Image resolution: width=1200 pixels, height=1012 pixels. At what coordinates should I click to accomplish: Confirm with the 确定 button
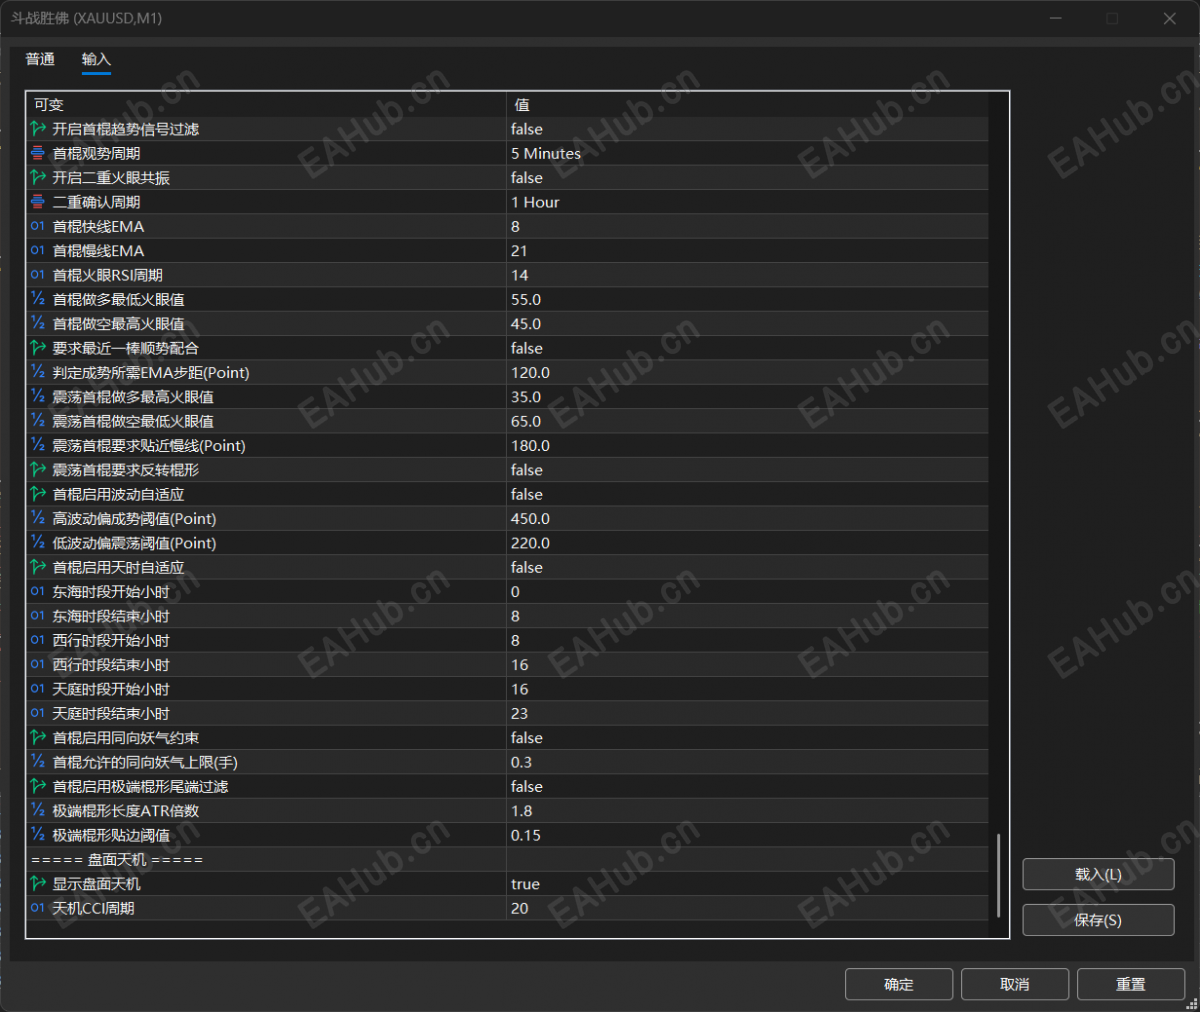(x=899, y=985)
